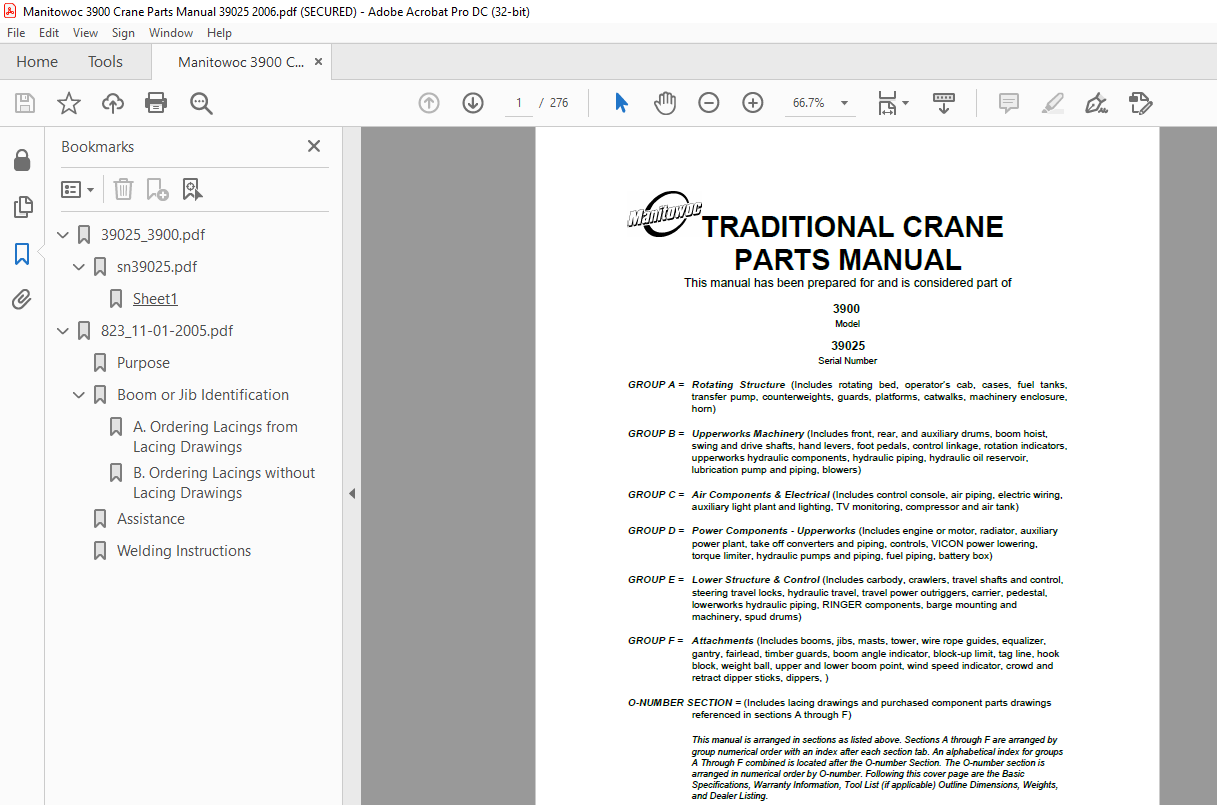
Task: Open bookmarks options menu dropdown
Action: click(x=78, y=189)
